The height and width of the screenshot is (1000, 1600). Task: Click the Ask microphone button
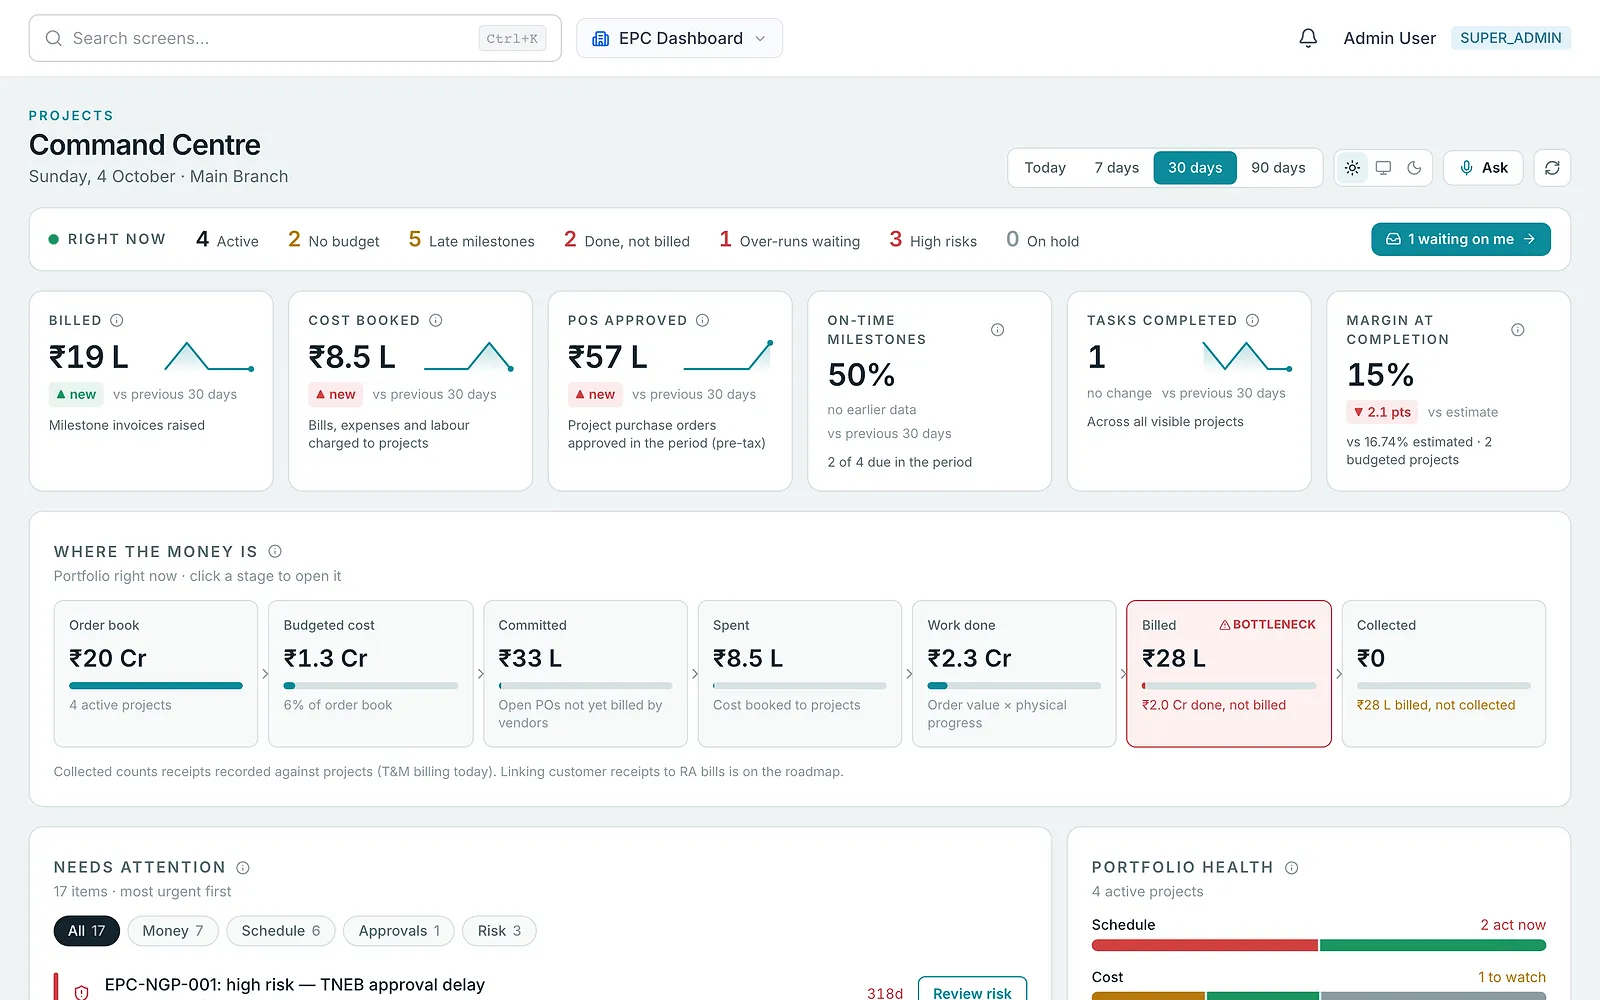[1483, 168]
